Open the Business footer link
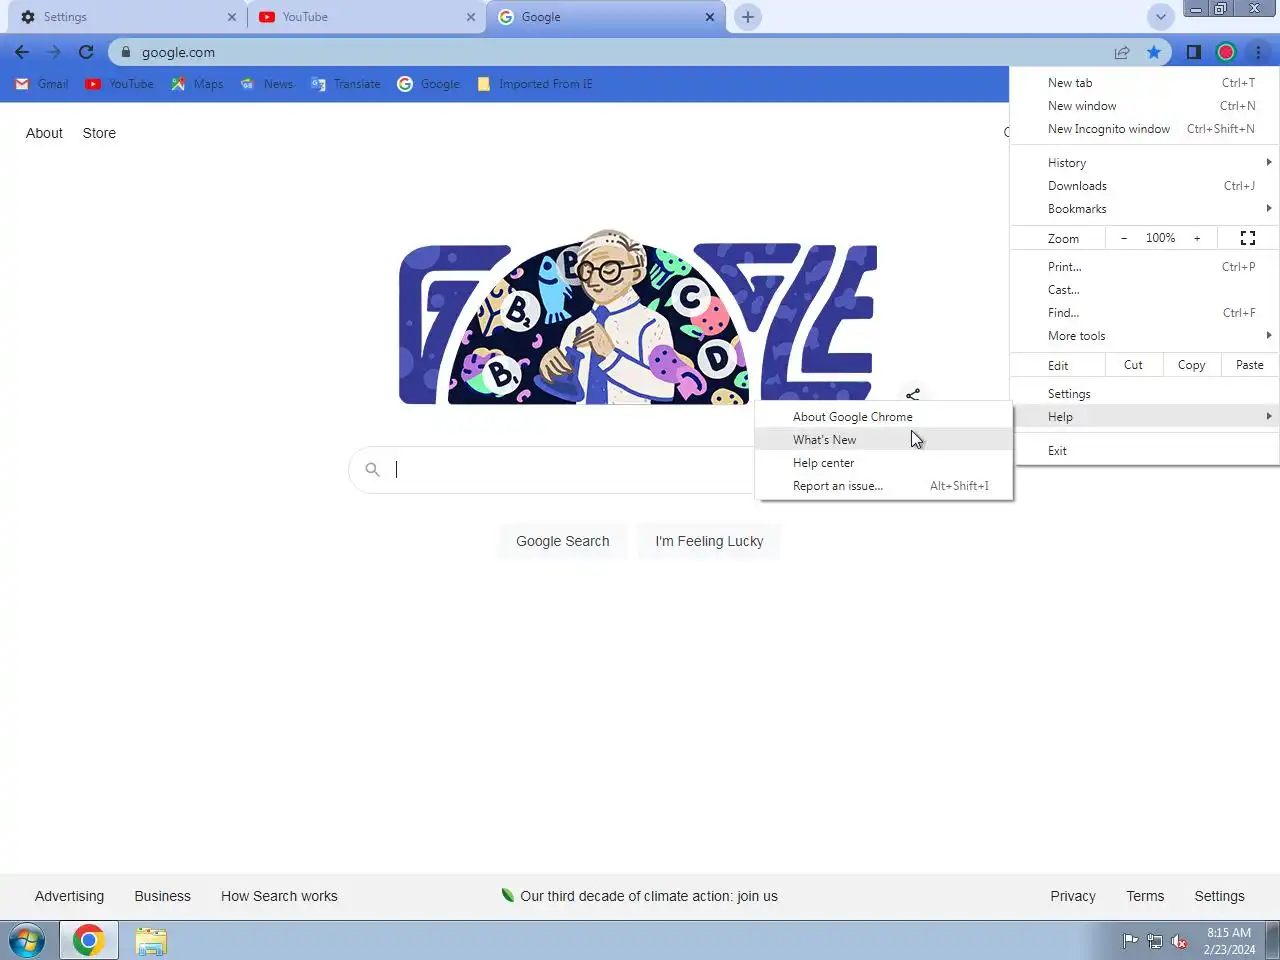The image size is (1280, 960). click(162, 896)
